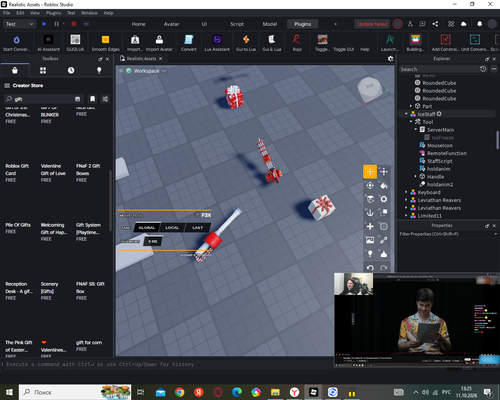The height and width of the screenshot is (400, 500).
Task: Collapse the Tool node
Action: pyautogui.click(x=411, y=122)
